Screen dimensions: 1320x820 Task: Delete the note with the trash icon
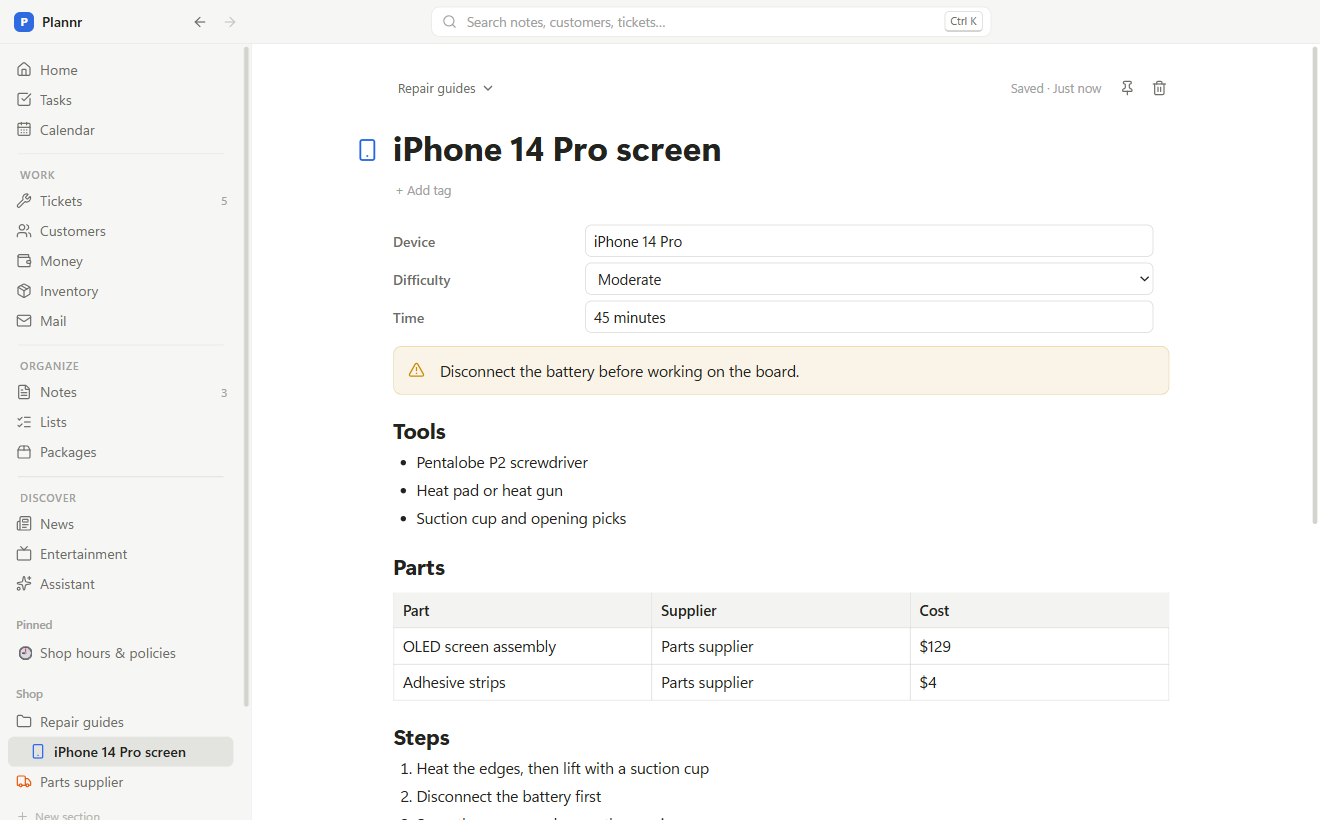pyautogui.click(x=1159, y=88)
